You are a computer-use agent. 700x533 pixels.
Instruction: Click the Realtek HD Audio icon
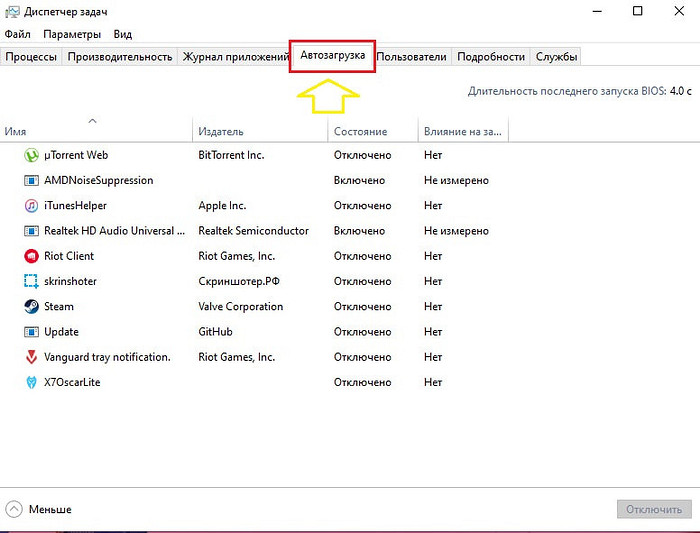(x=31, y=231)
